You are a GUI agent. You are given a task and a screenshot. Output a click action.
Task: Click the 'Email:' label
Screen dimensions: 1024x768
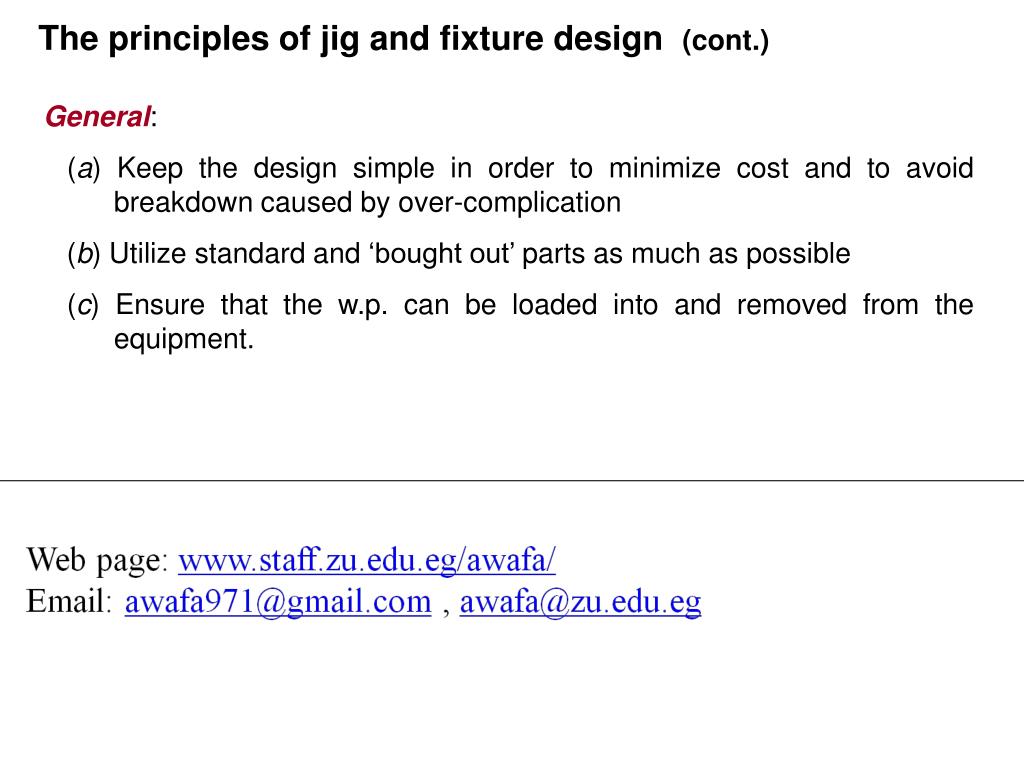(x=69, y=601)
